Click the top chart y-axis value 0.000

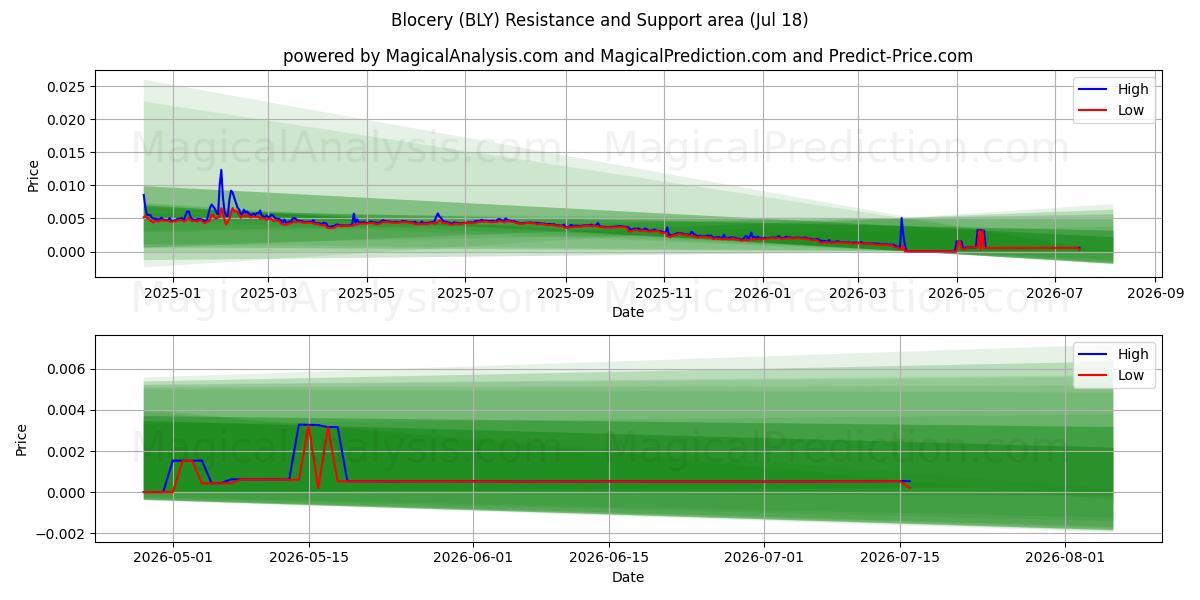click(66, 252)
